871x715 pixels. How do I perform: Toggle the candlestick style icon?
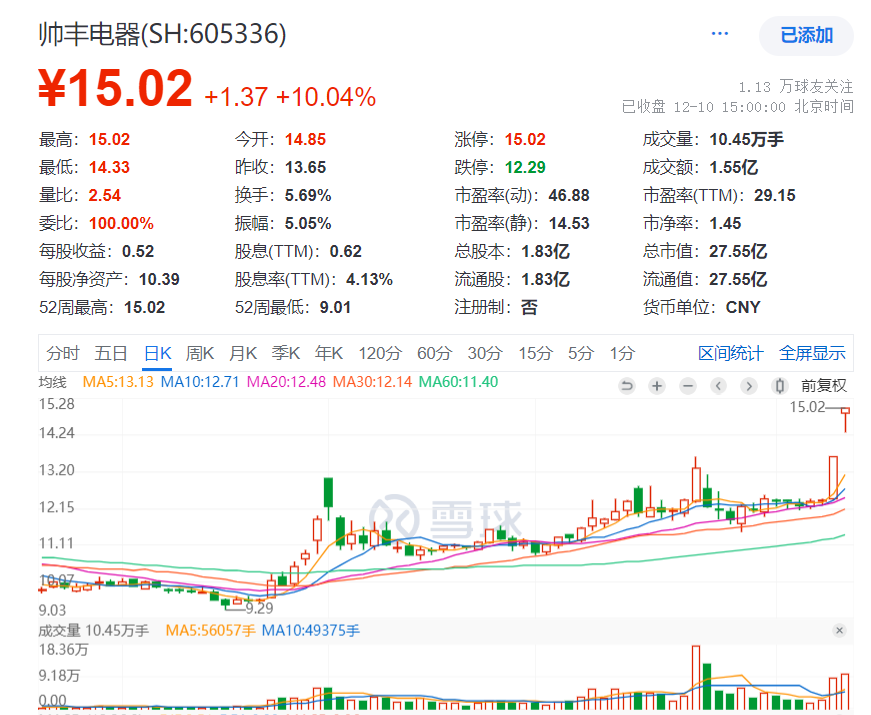[x=779, y=386]
